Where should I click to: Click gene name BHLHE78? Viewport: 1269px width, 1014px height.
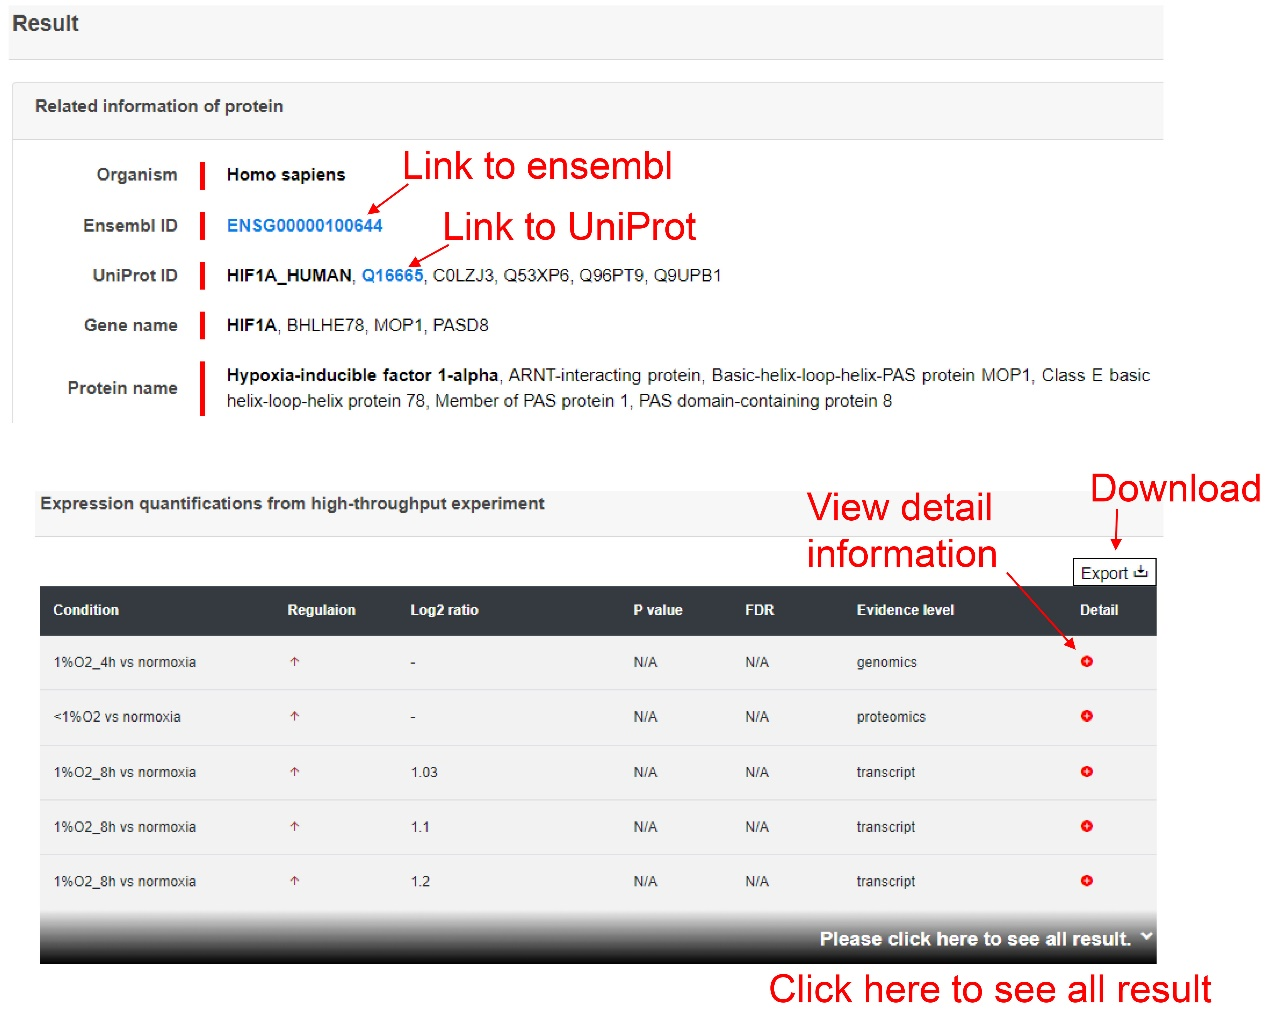pyautogui.click(x=325, y=325)
